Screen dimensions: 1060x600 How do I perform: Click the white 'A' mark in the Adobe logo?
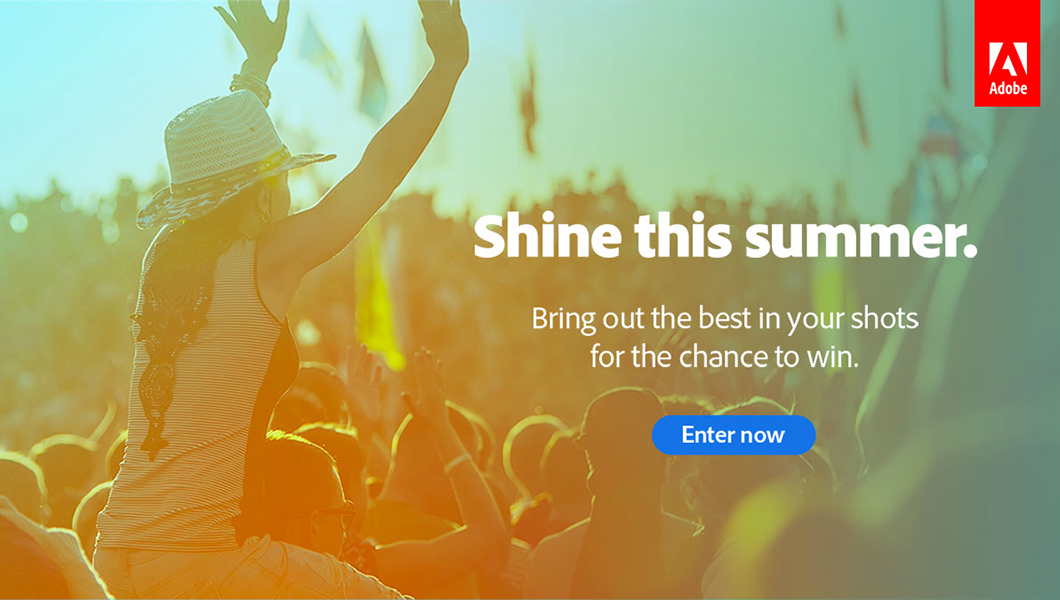[1008, 59]
